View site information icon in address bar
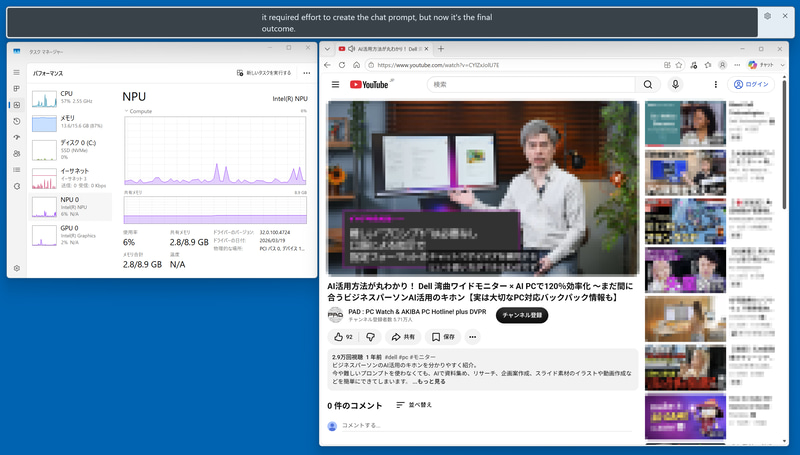The image size is (800, 455). [371, 65]
